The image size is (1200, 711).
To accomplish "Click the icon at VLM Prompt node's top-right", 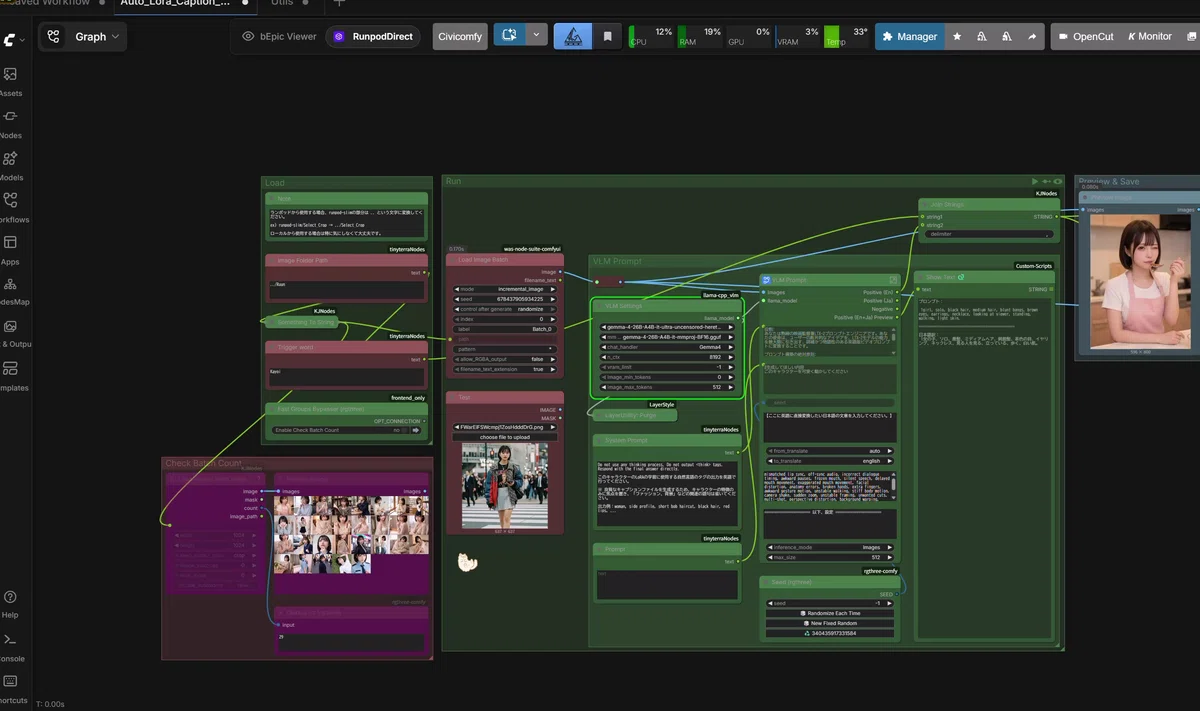I will pyautogui.click(x=893, y=280).
